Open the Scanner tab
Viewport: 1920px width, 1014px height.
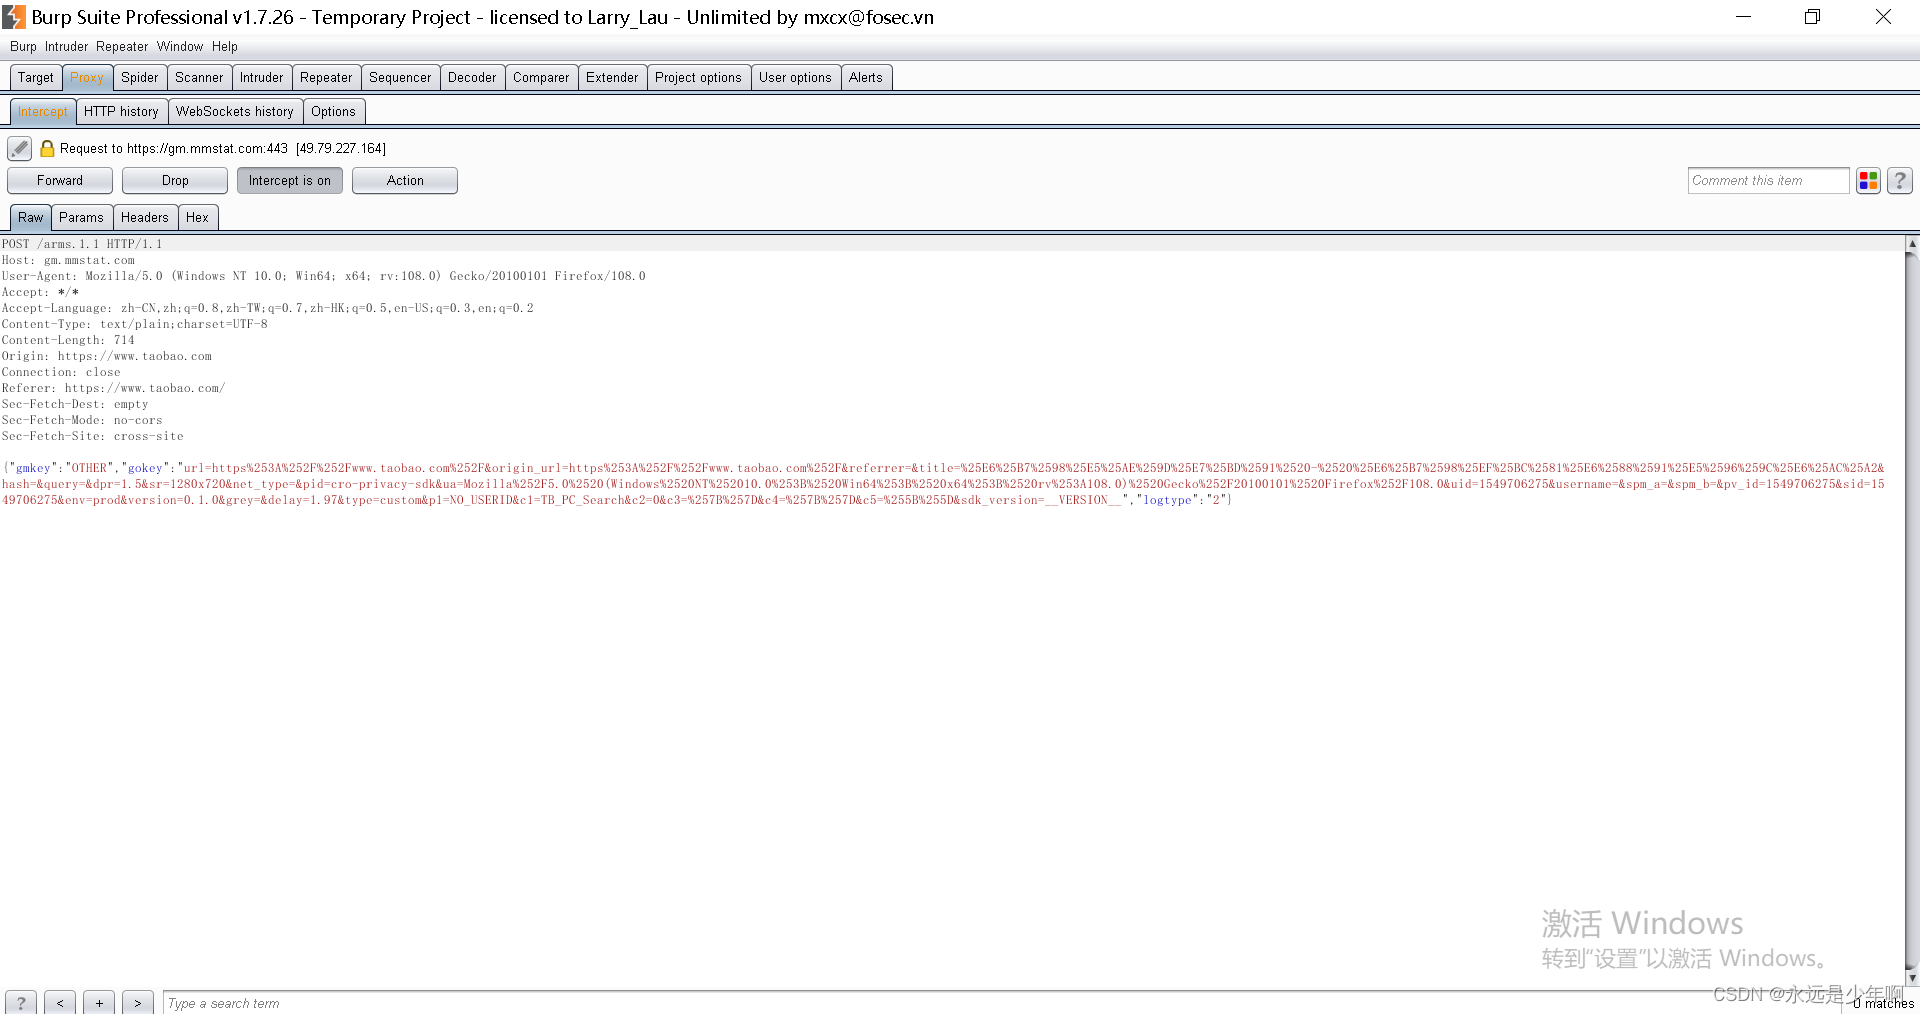tap(199, 78)
